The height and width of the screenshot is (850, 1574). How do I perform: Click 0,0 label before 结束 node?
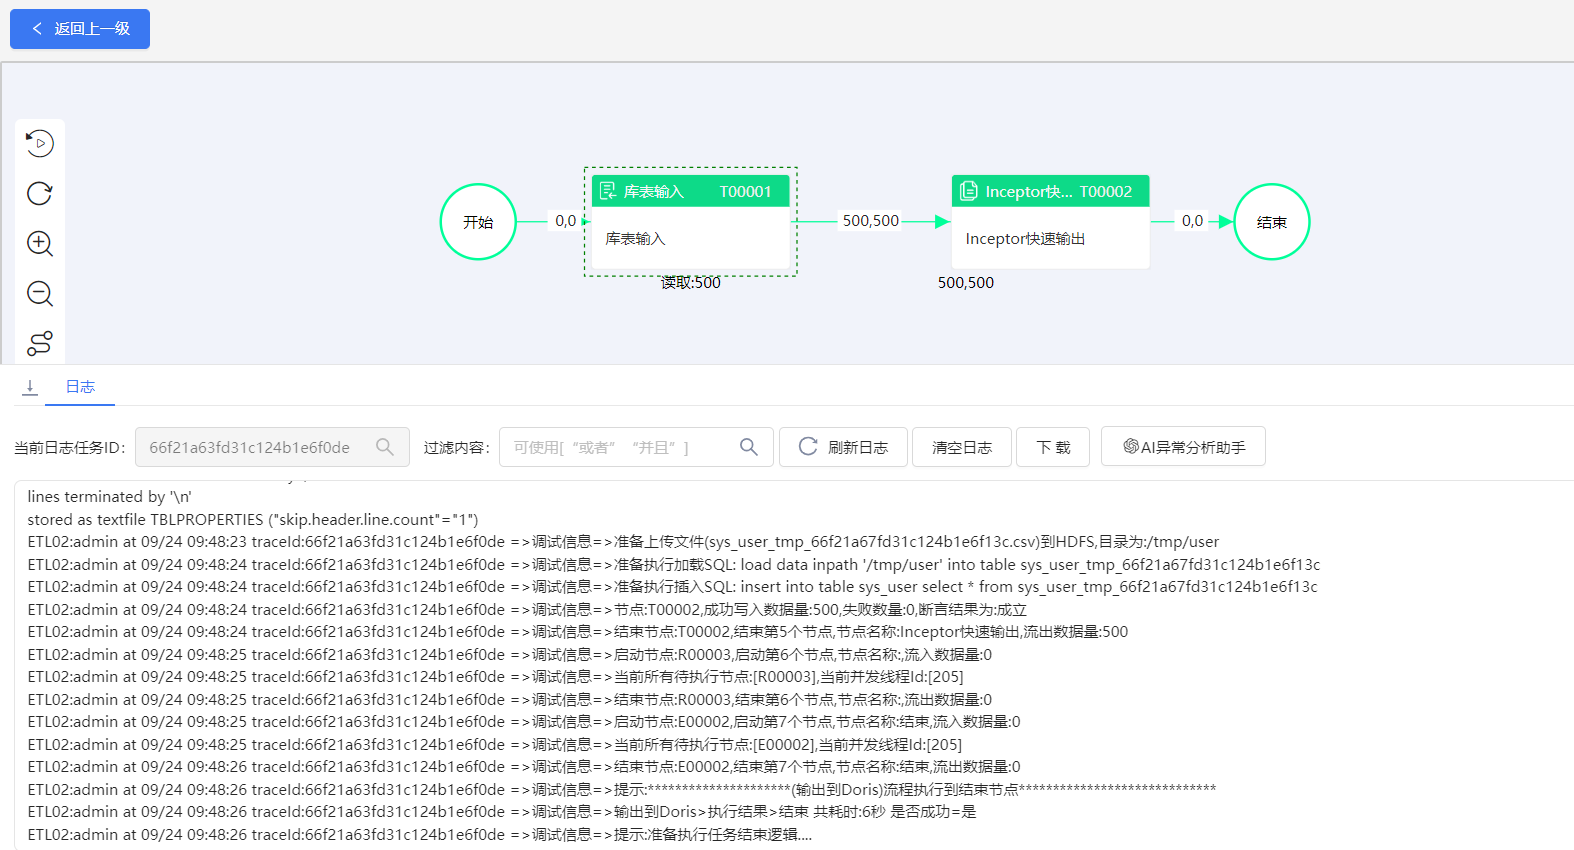click(1192, 221)
